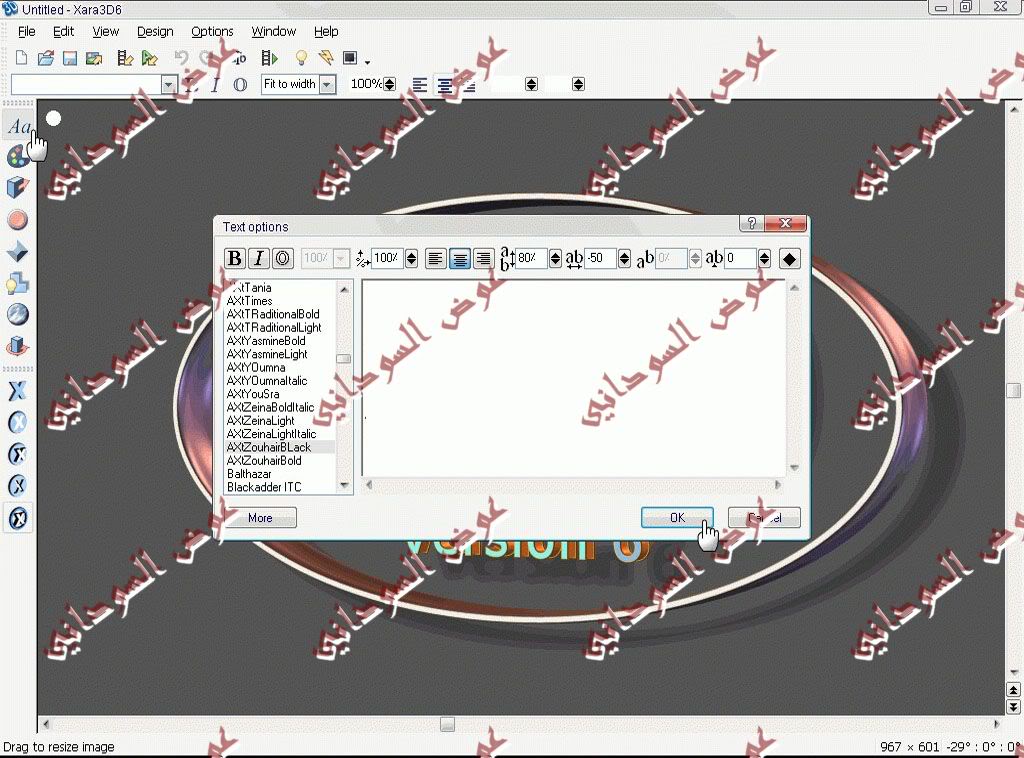Click the Export animation icon
The width and height of the screenshot is (1024, 758).
125,58
